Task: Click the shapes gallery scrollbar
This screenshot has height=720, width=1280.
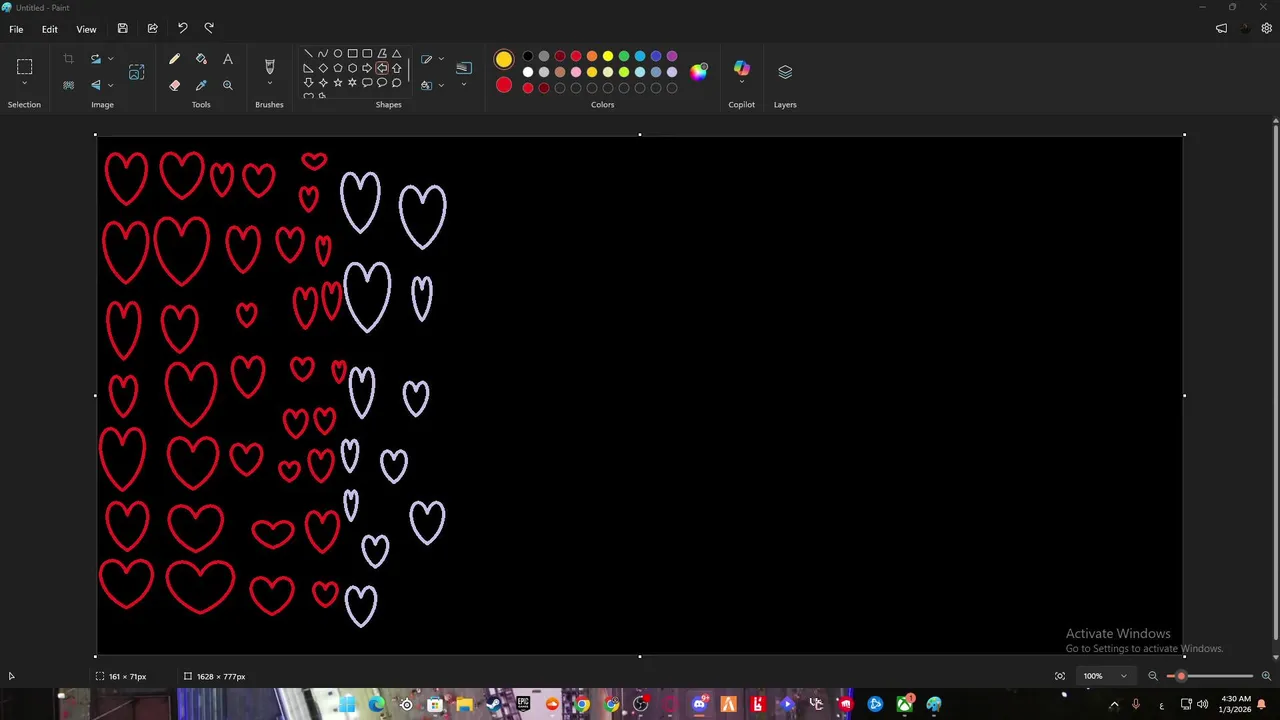Action: pos(408,72)
